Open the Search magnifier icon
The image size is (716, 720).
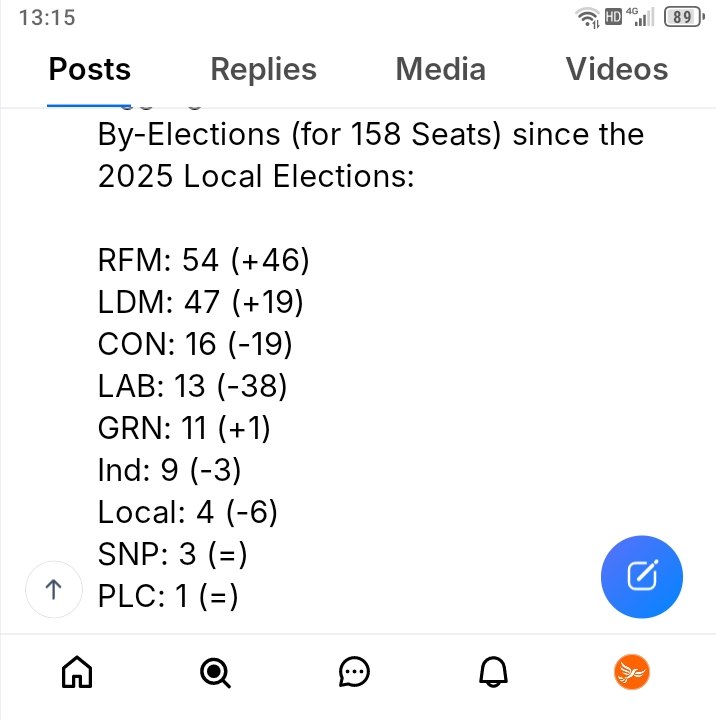coord(214,673)
